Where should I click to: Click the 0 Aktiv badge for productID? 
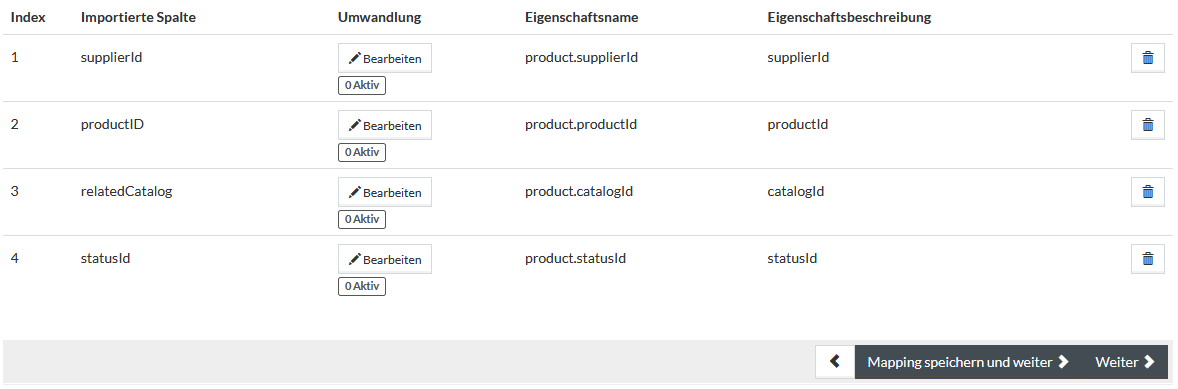(x=361, y=152)
